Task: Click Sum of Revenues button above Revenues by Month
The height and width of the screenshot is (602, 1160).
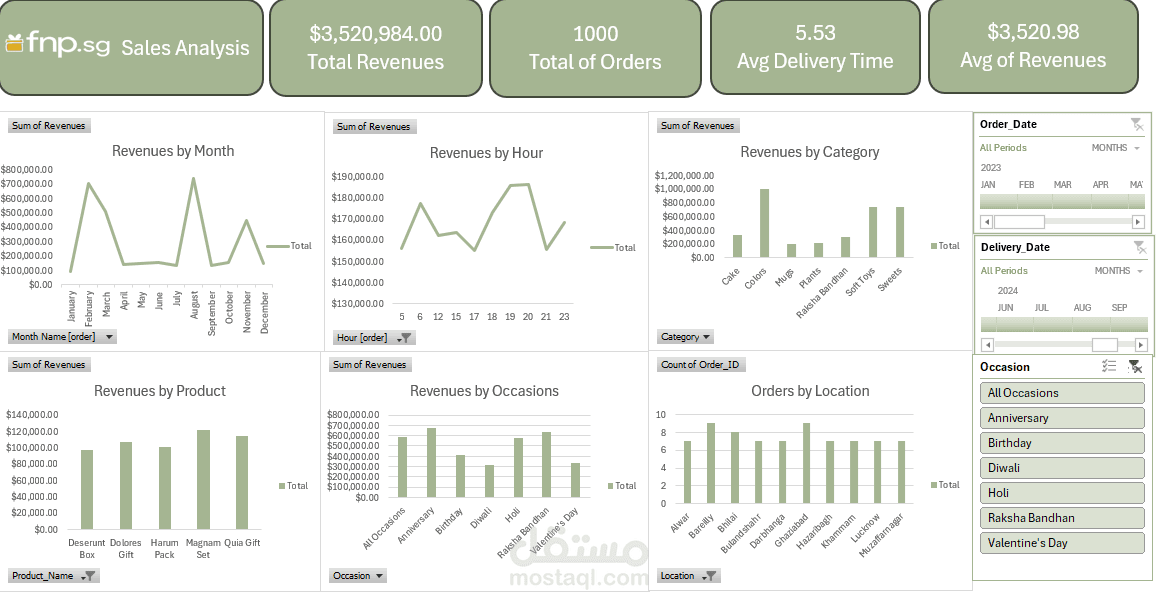Action: point(49,125)
